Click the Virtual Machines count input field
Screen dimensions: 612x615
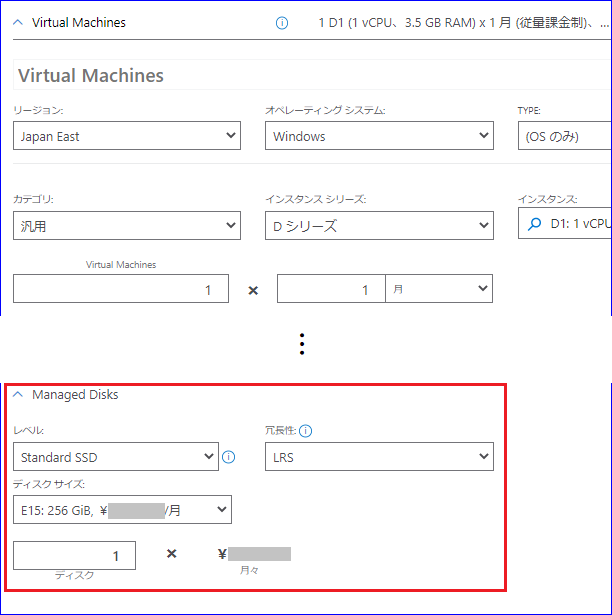coord(121,289)
